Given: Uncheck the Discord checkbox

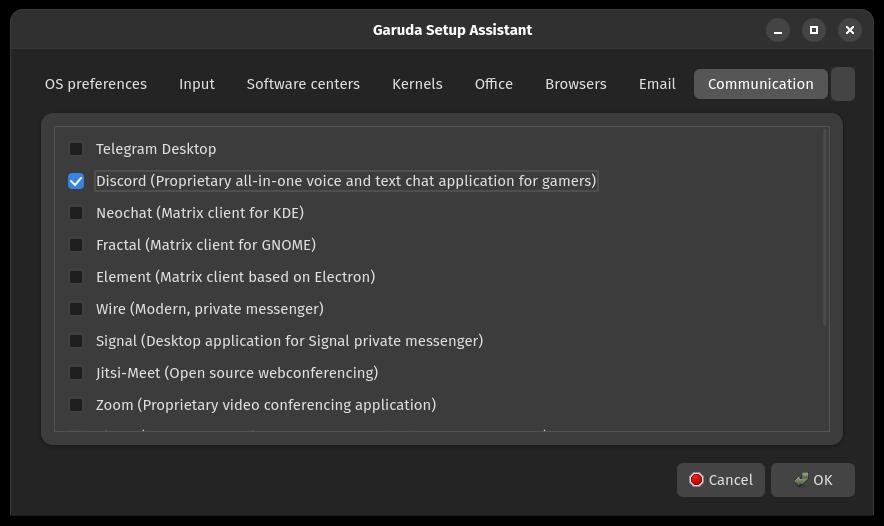Looking at the screenshot, I should coord(76,181).
